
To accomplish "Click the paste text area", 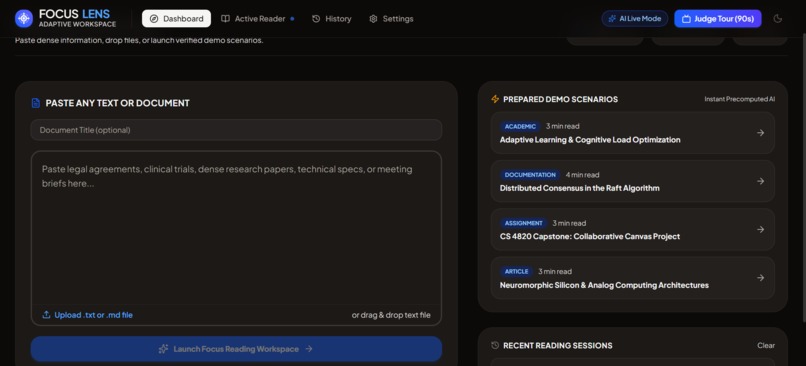I will tap(236, 227).
